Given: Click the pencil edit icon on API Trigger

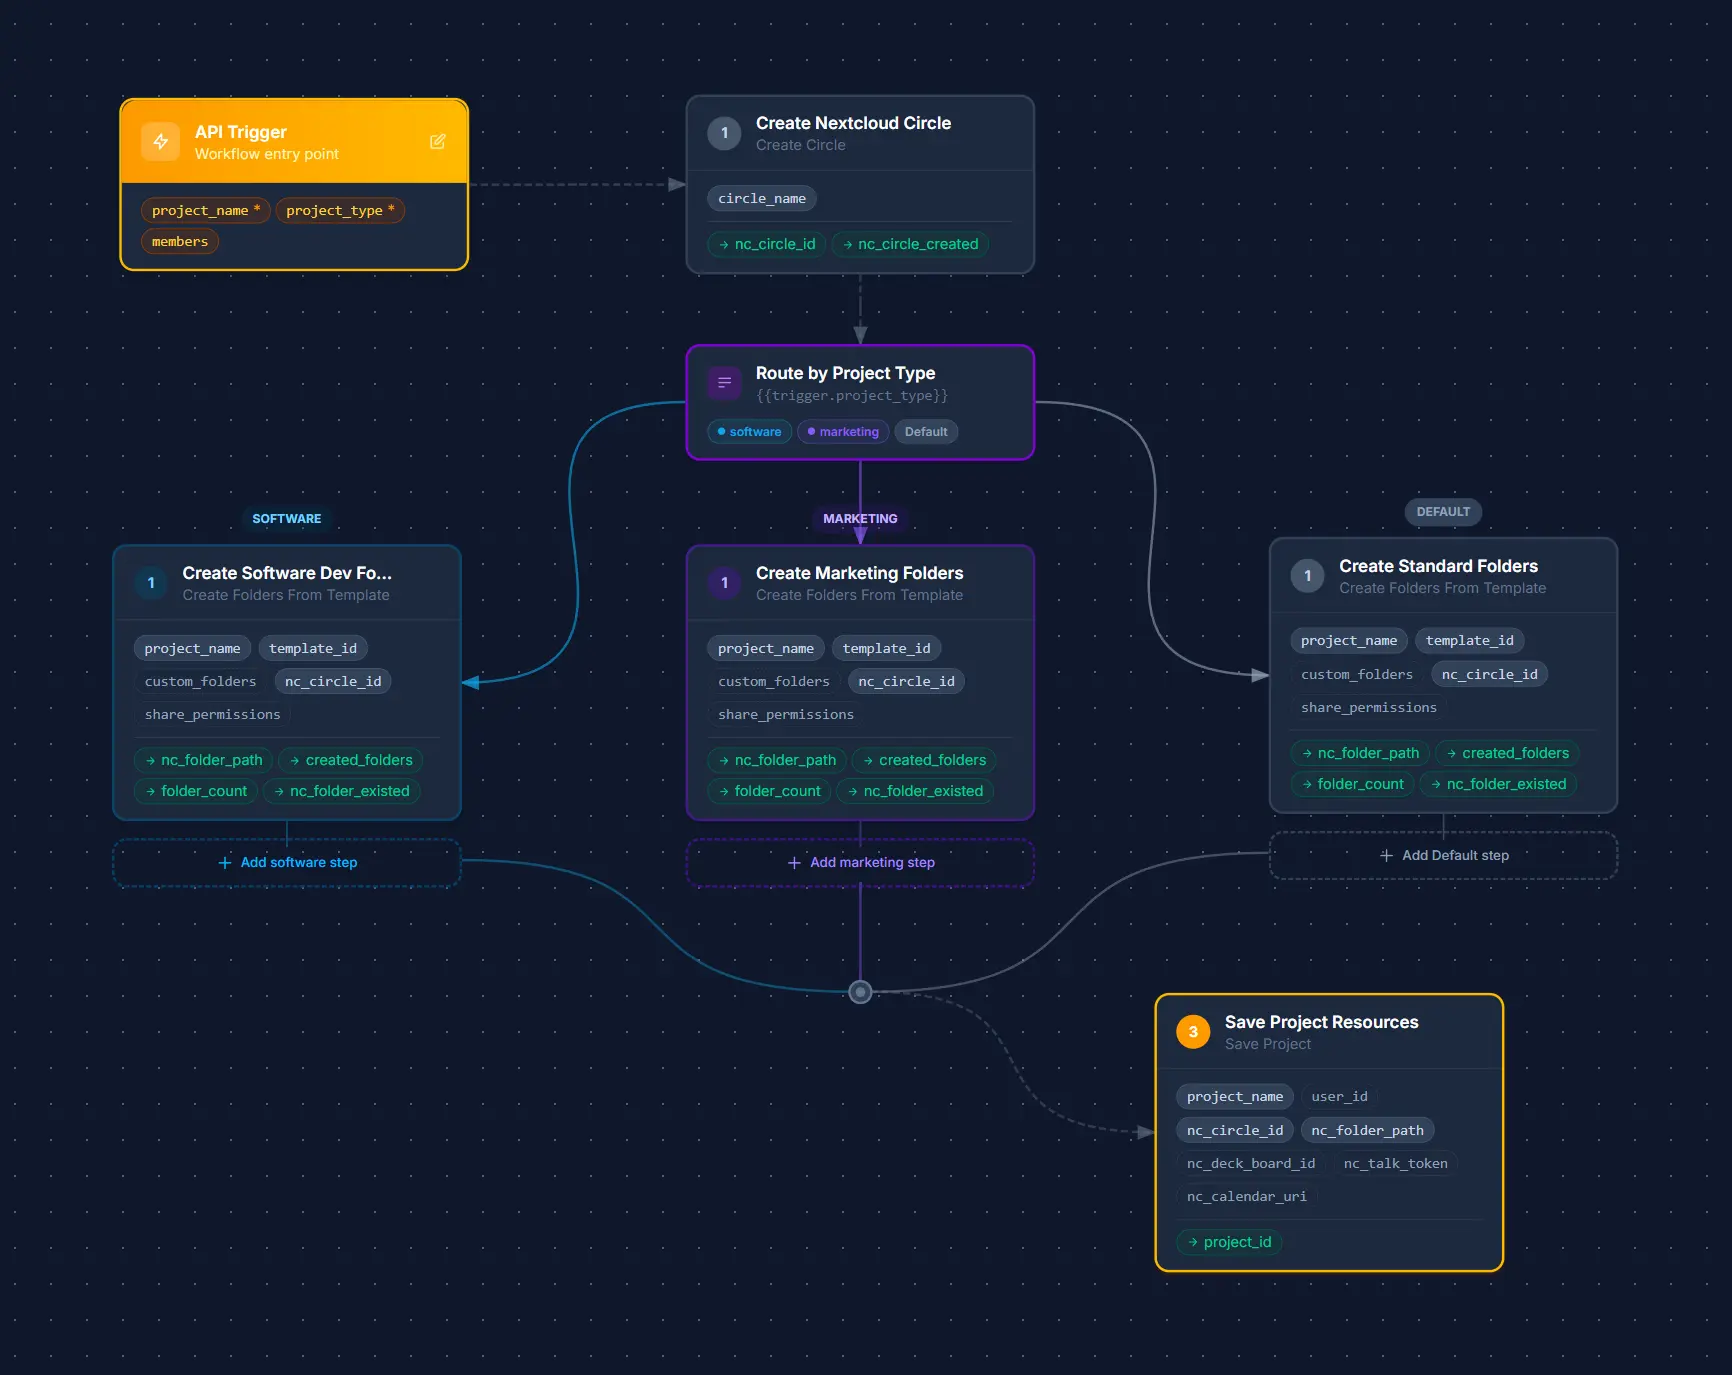Looking at the screenshot, I should pyautogui.click(x=438, y=142).
